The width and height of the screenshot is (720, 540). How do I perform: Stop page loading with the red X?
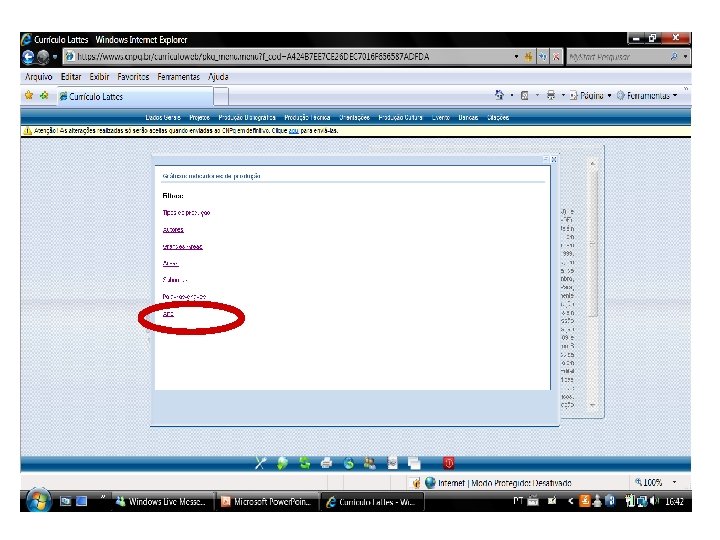[556, 57]
